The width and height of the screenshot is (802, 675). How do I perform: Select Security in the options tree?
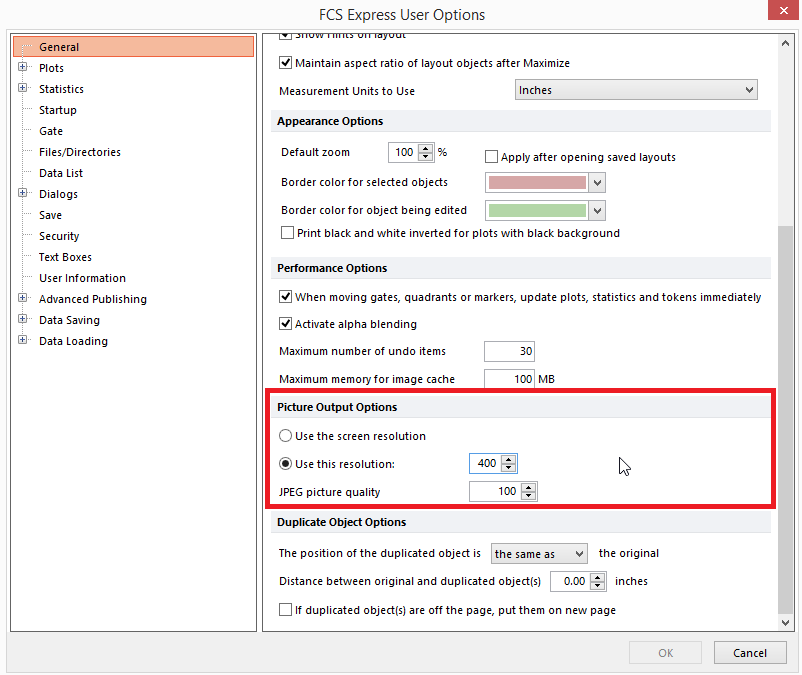pyautogui.click(x=59, y=236)
